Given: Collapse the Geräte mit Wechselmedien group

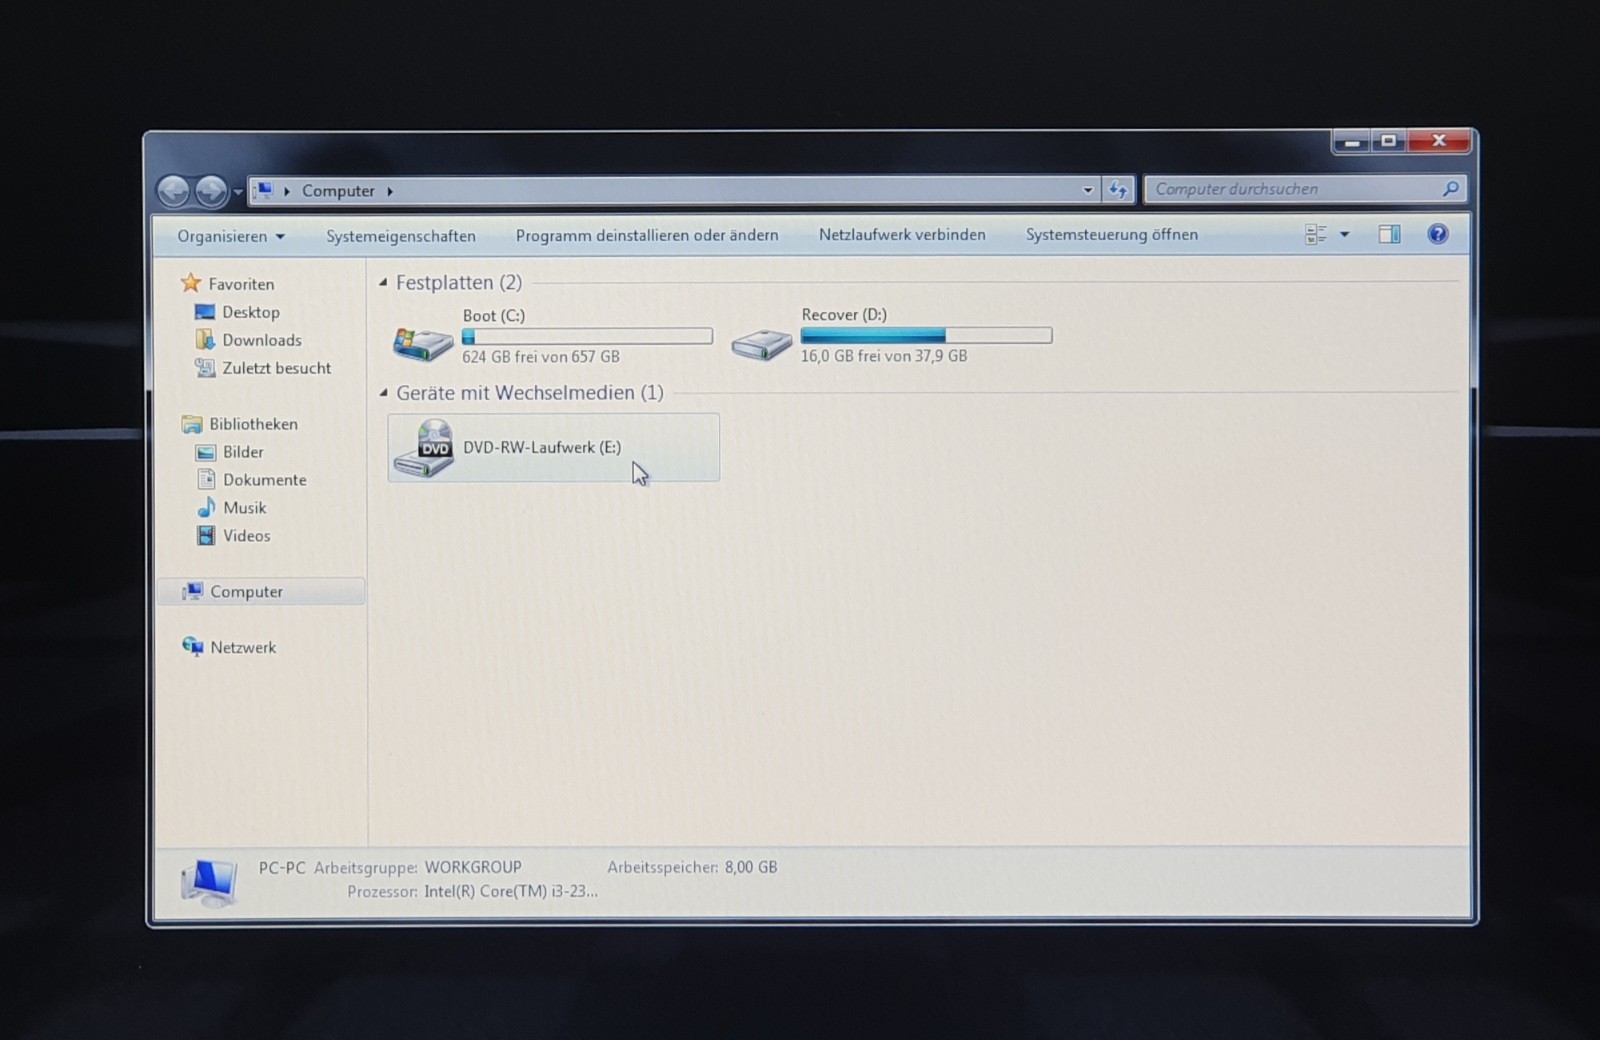Looking at the screenshot, I should 383,393.
